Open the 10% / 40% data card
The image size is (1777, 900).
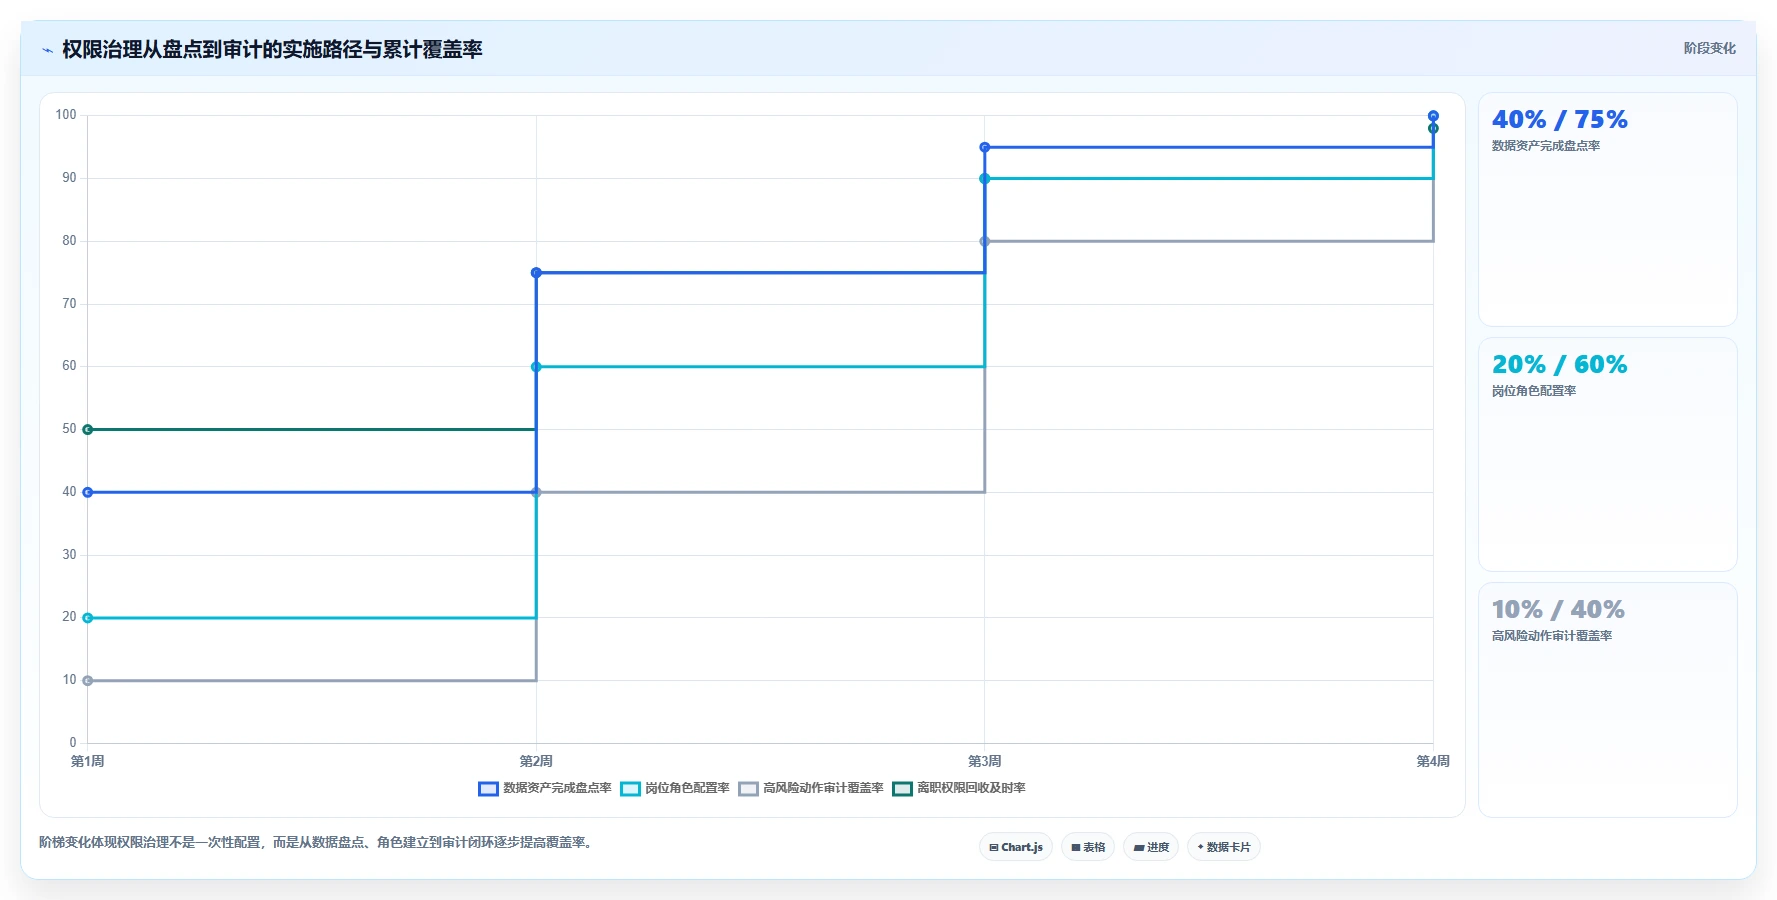coord(1607,700)
